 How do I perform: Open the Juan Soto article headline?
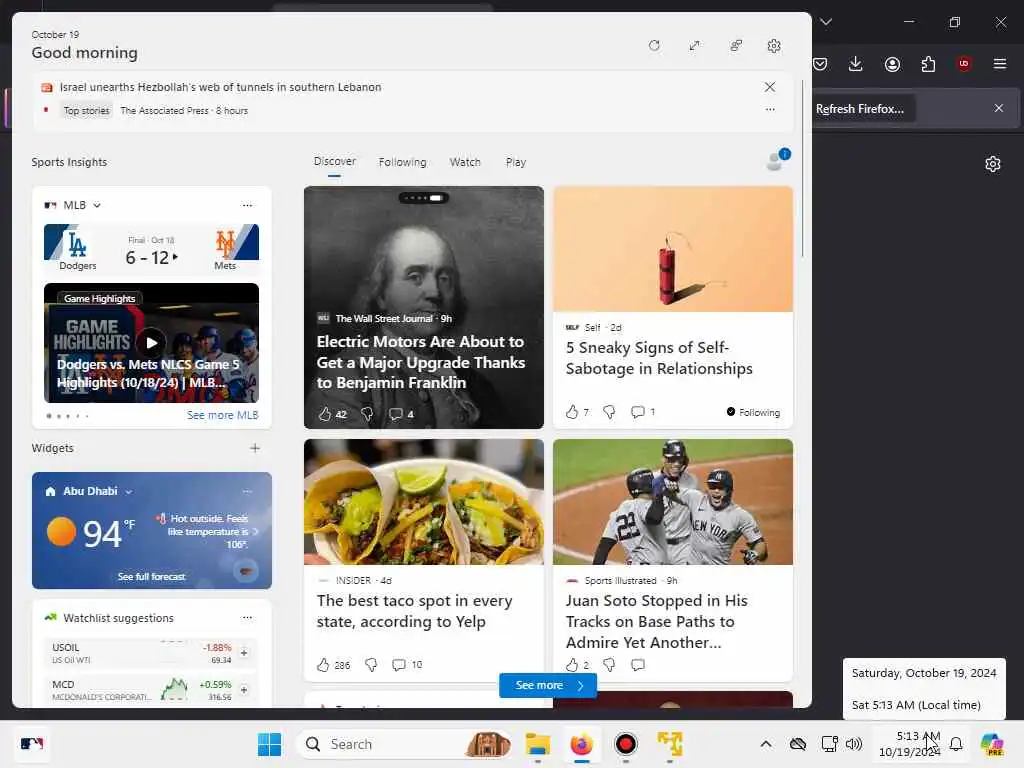(657, 621)
